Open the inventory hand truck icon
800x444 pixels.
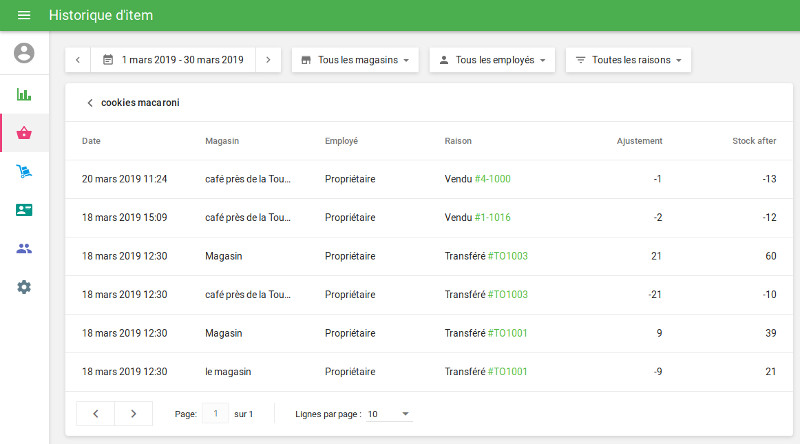click(24, 171)
